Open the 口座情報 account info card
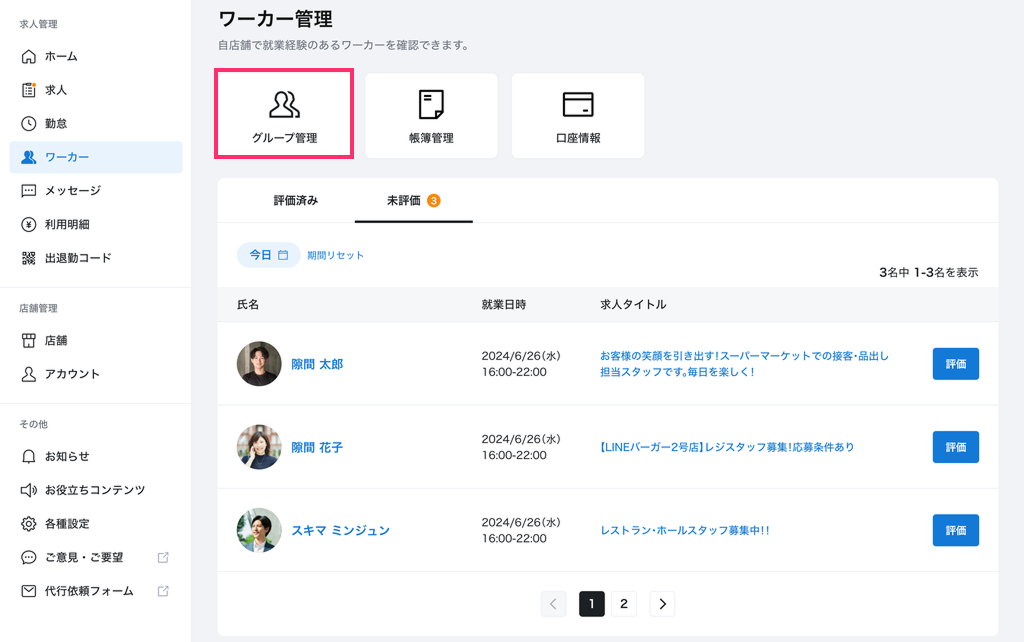Image resolution: width=1024 pixels, height=642 pixels. pos(578,115)
